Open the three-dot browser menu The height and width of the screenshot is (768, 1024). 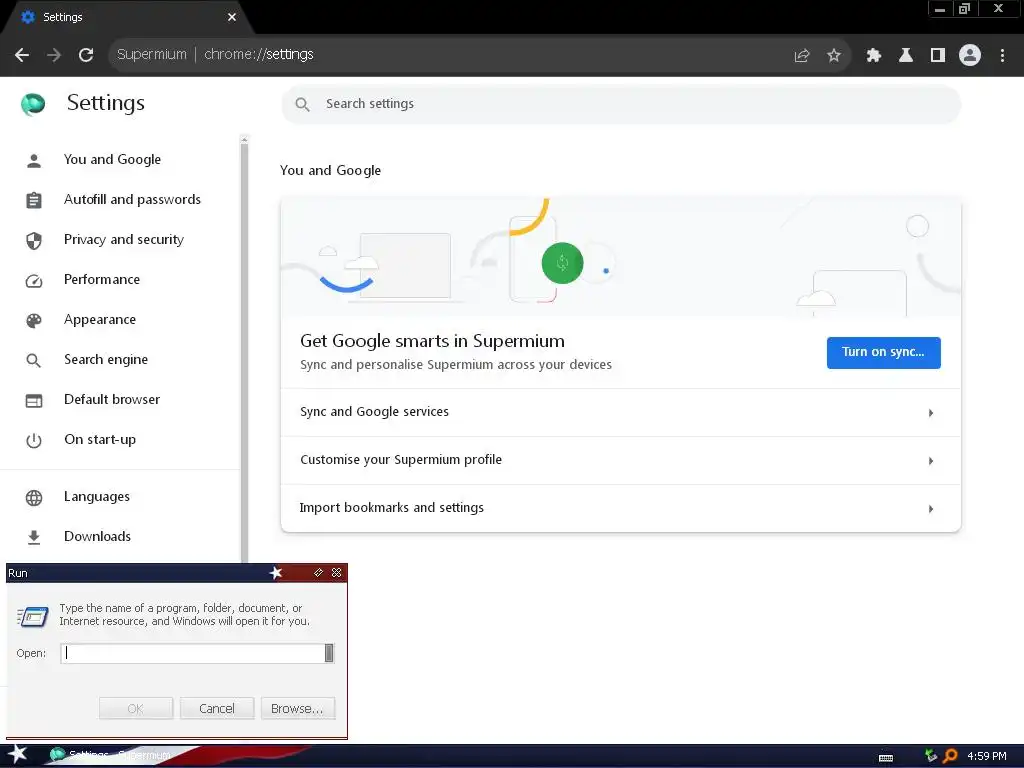pos(1002,55)
